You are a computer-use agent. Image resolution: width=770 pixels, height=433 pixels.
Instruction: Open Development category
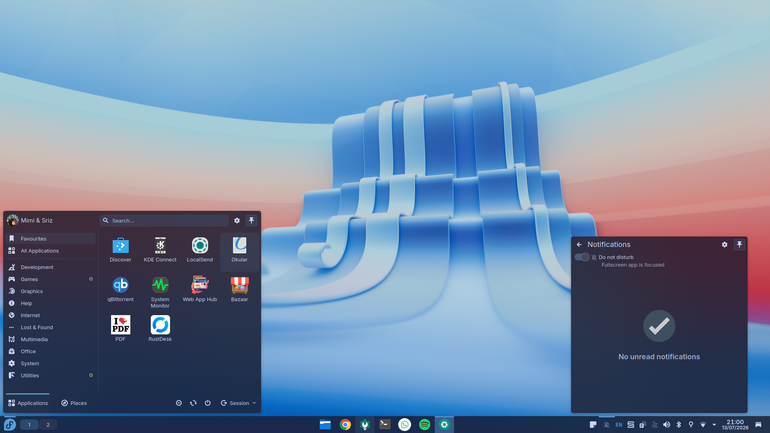51,267
